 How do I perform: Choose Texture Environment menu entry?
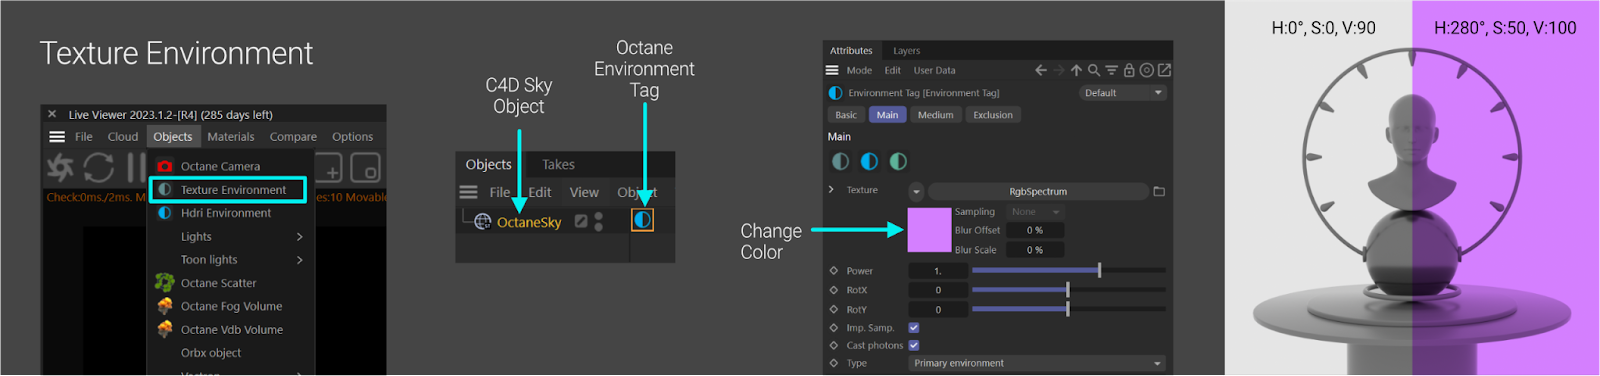tap(228, 189)
